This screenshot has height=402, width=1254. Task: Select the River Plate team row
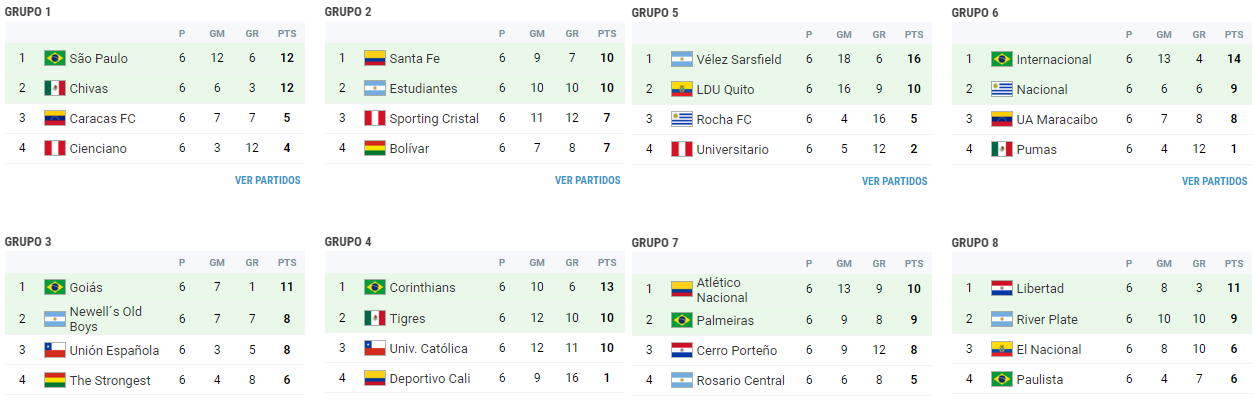1100,319
